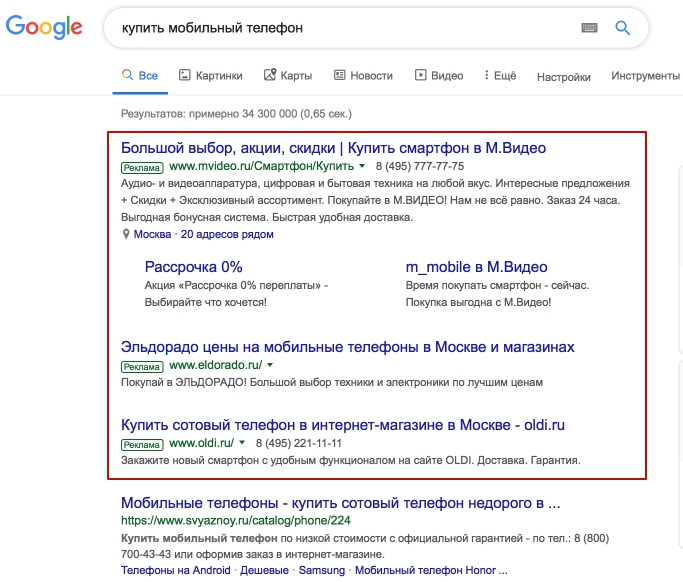
Task: Switch to the Картинки tab
Action: tap(210, 76)
